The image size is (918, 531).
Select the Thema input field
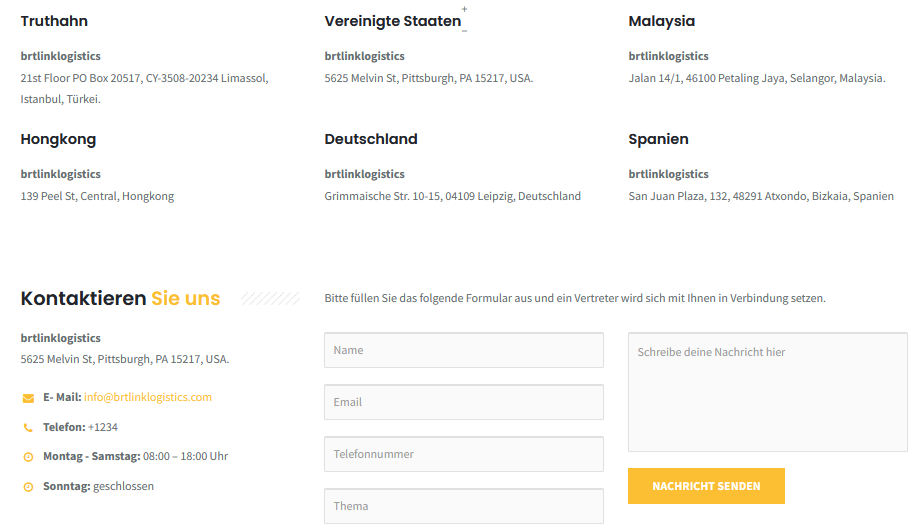coord(464,506)
